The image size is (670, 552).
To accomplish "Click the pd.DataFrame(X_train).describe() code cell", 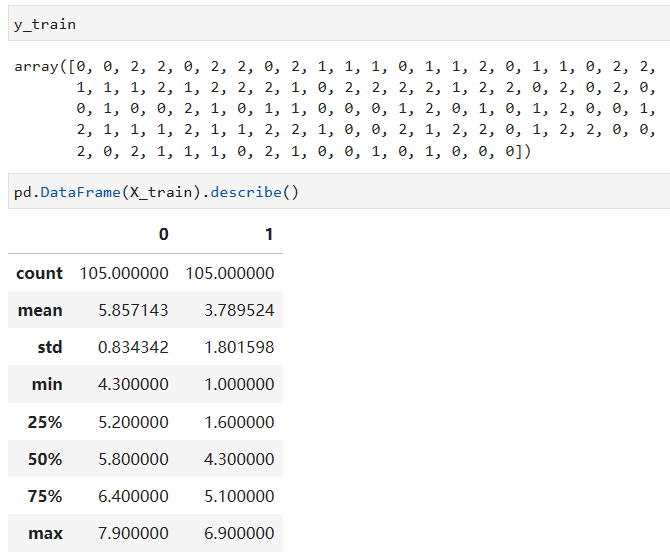I will point(339,191).
